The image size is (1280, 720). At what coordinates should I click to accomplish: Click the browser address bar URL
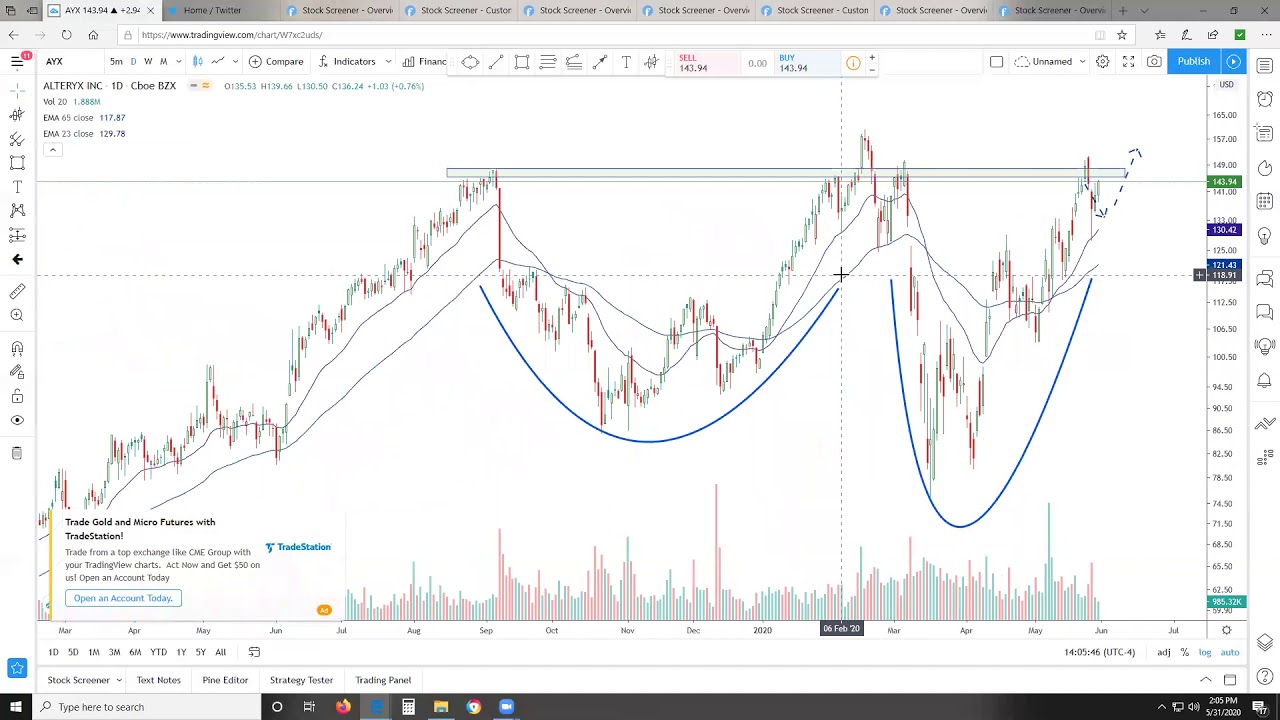[232, 35]
